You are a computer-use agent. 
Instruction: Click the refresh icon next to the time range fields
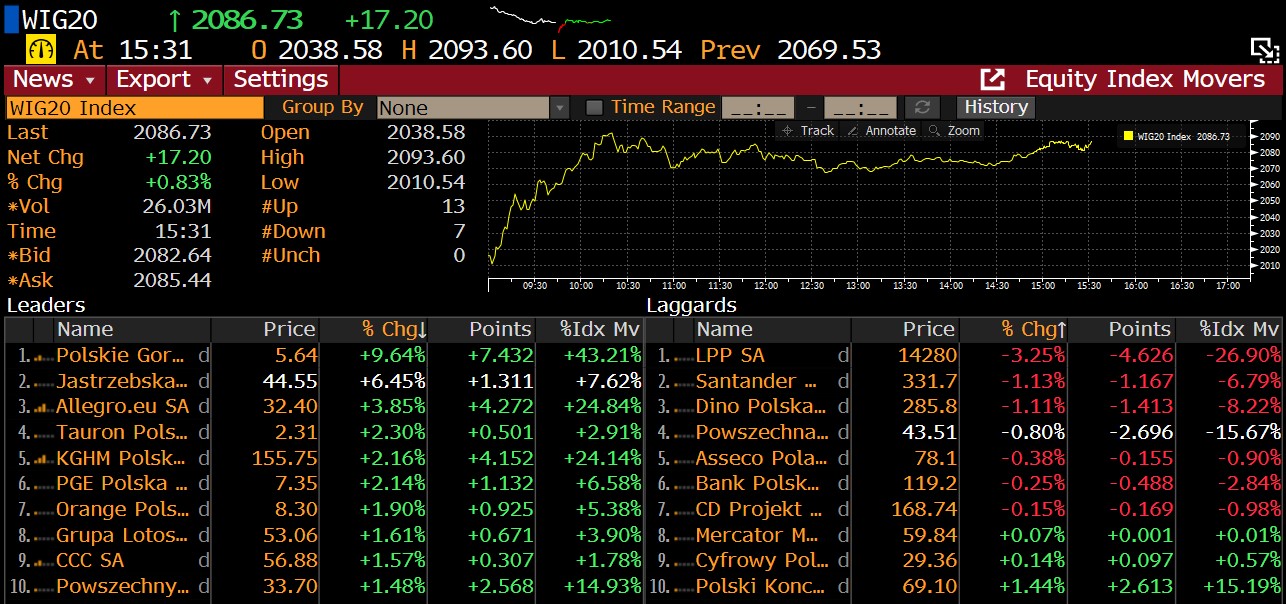921,107
